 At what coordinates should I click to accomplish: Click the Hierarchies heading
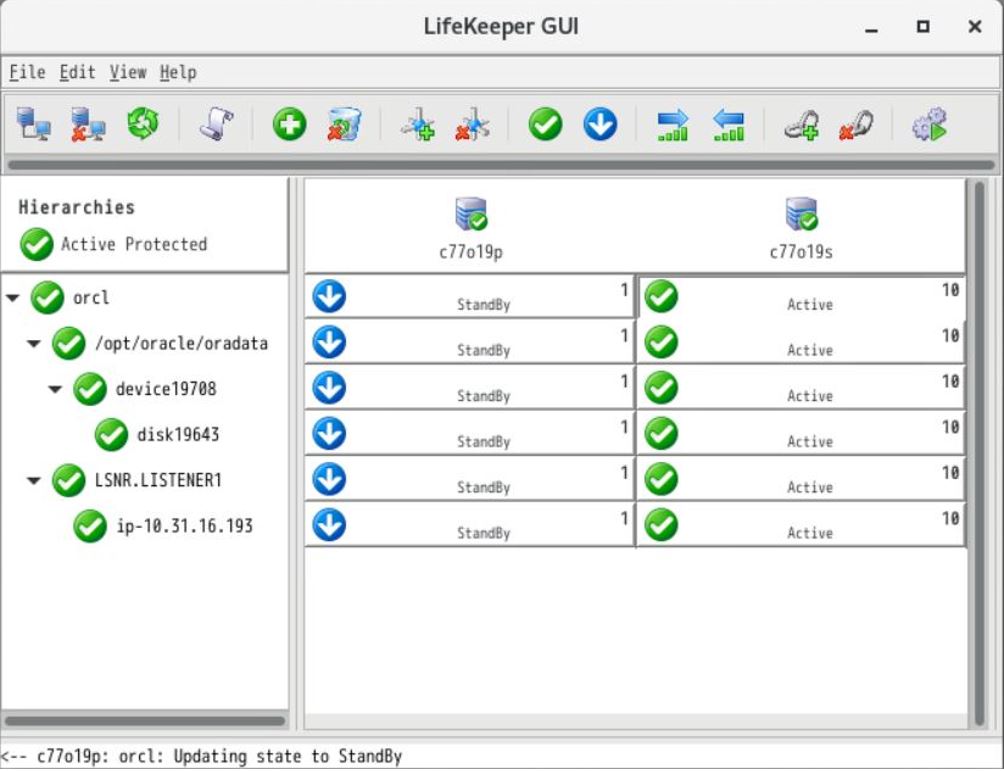pos(77,207)
